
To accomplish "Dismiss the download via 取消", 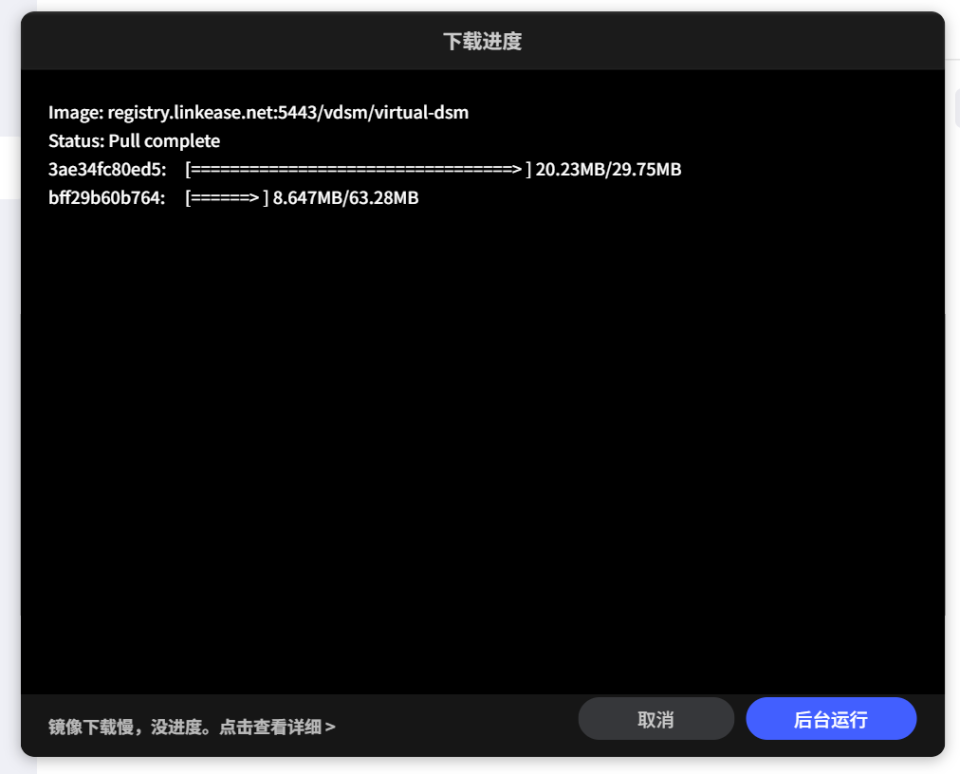I will pos(655,718).
